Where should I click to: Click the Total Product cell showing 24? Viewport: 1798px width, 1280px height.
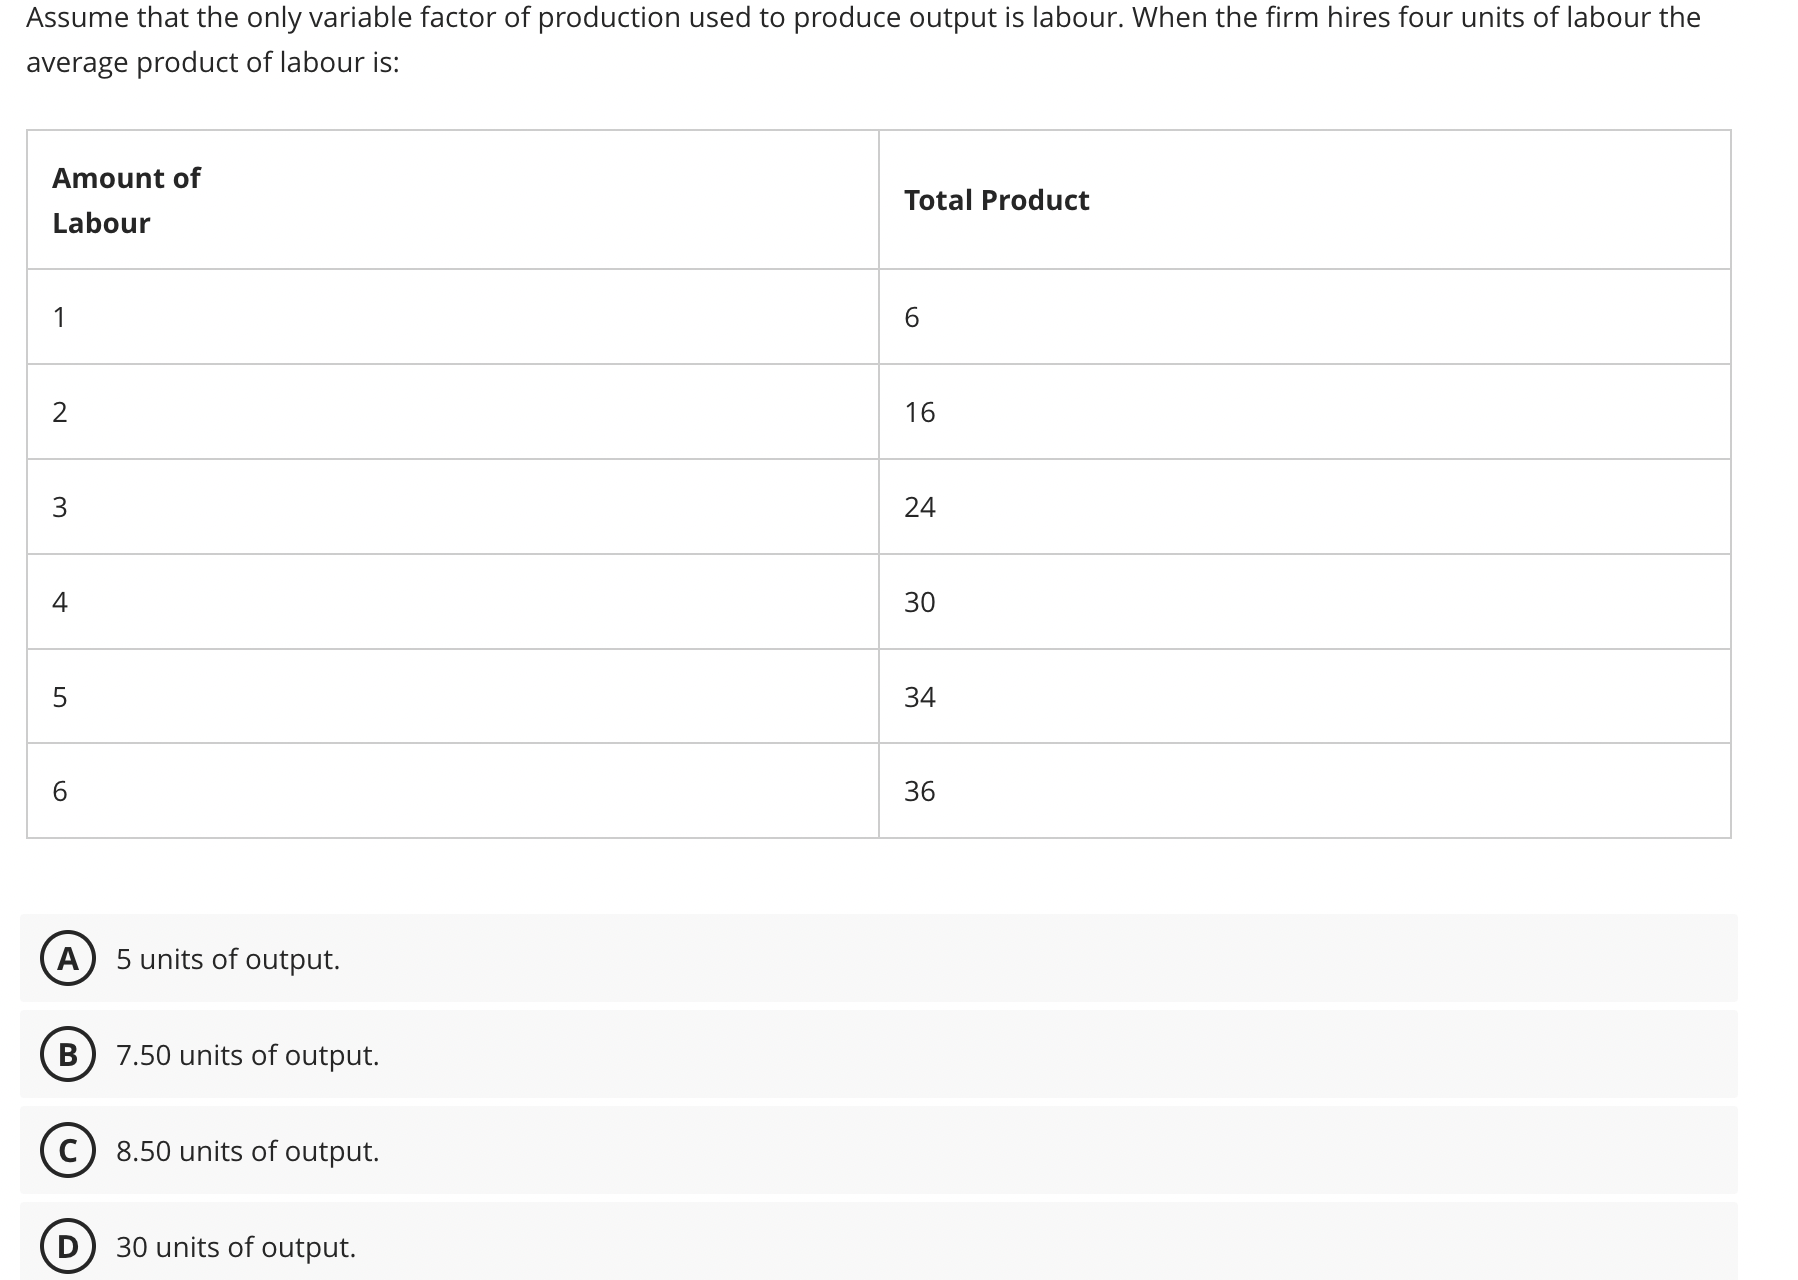(x=920, y=507)
